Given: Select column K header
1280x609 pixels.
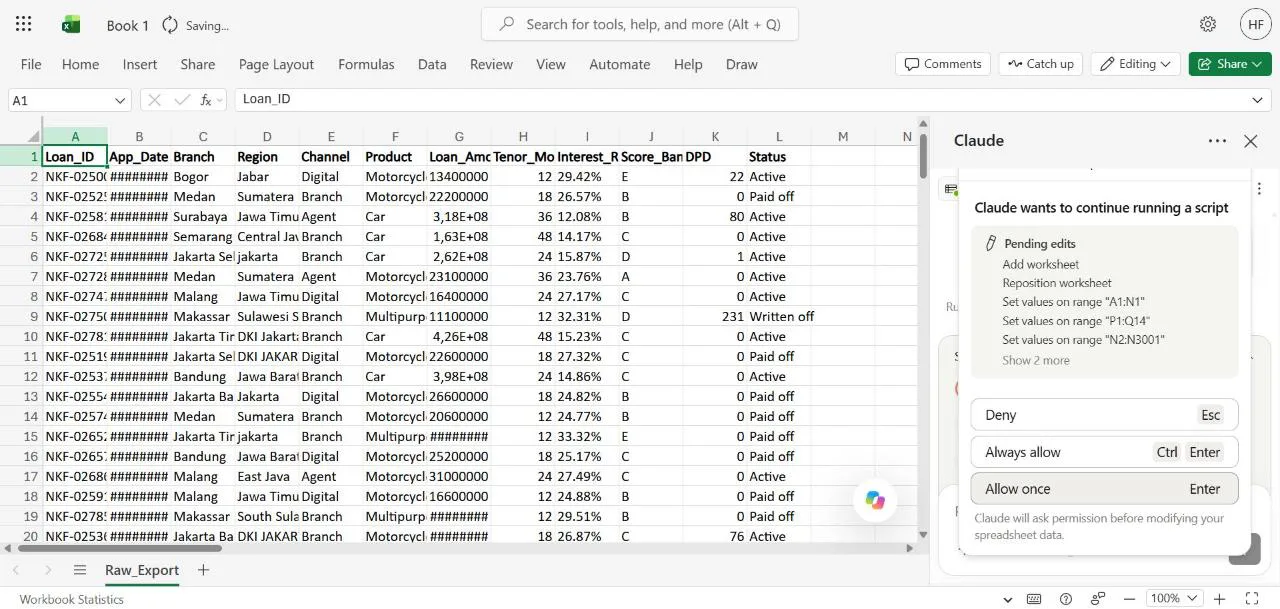Looking at the screenshot, I should click(x=715, y=137).
